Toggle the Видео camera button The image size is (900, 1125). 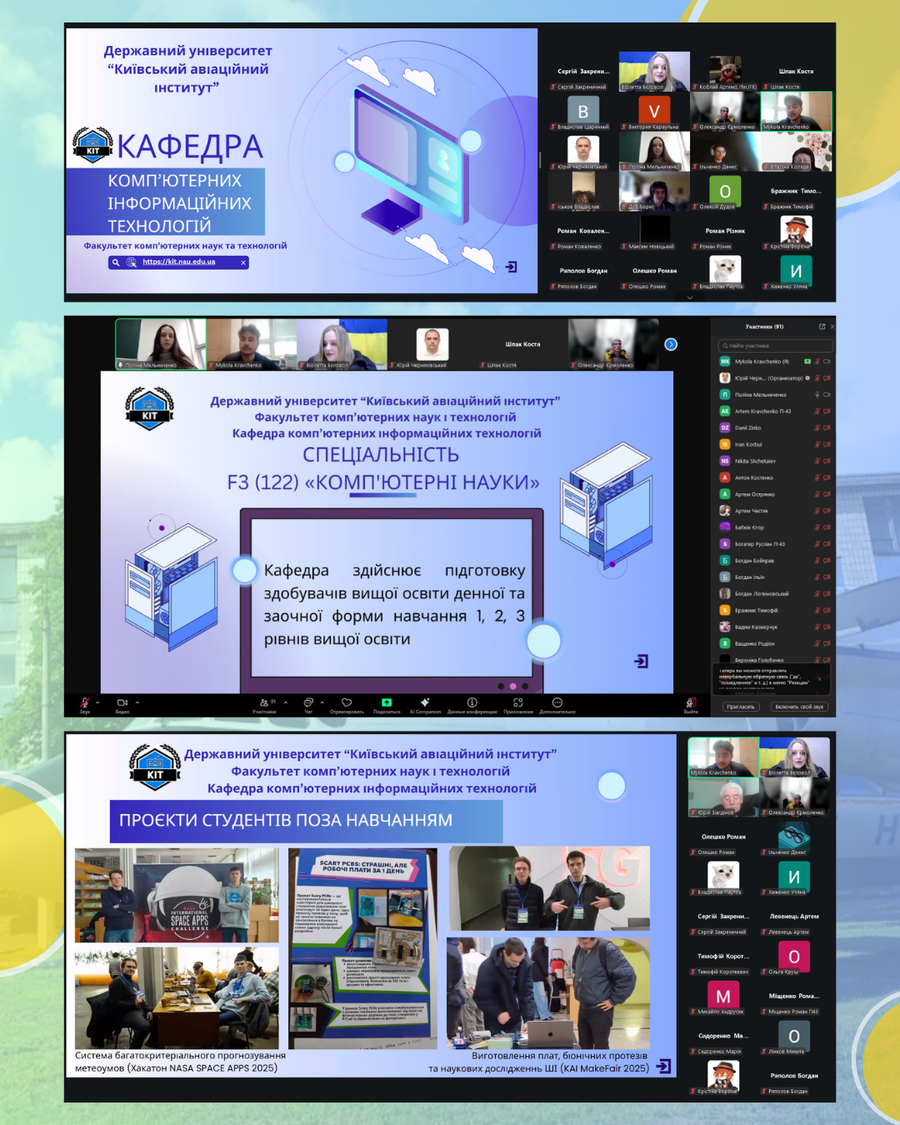coord(122,702)
